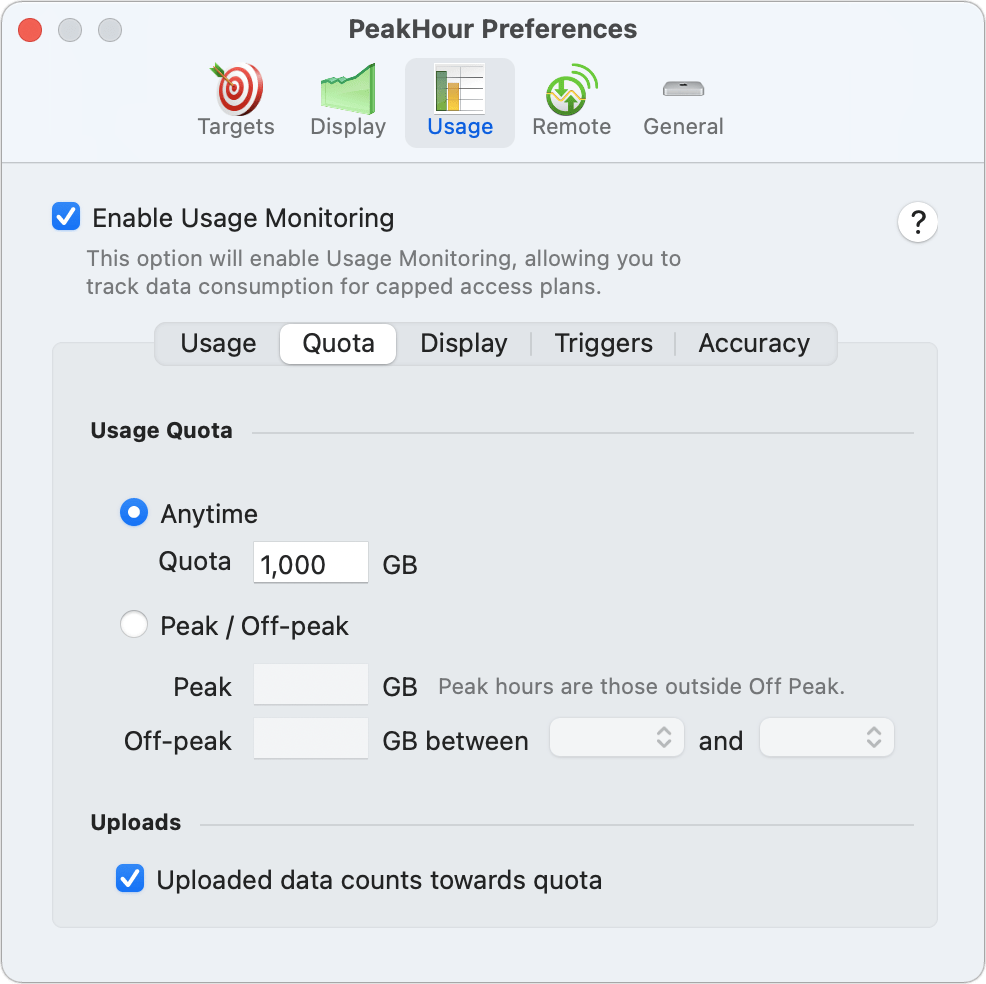Image resolution: width=986 pixels, height=984 pixels.
Task: Switch to the Accuracy segment tab
Action: (x=754, y=344)
